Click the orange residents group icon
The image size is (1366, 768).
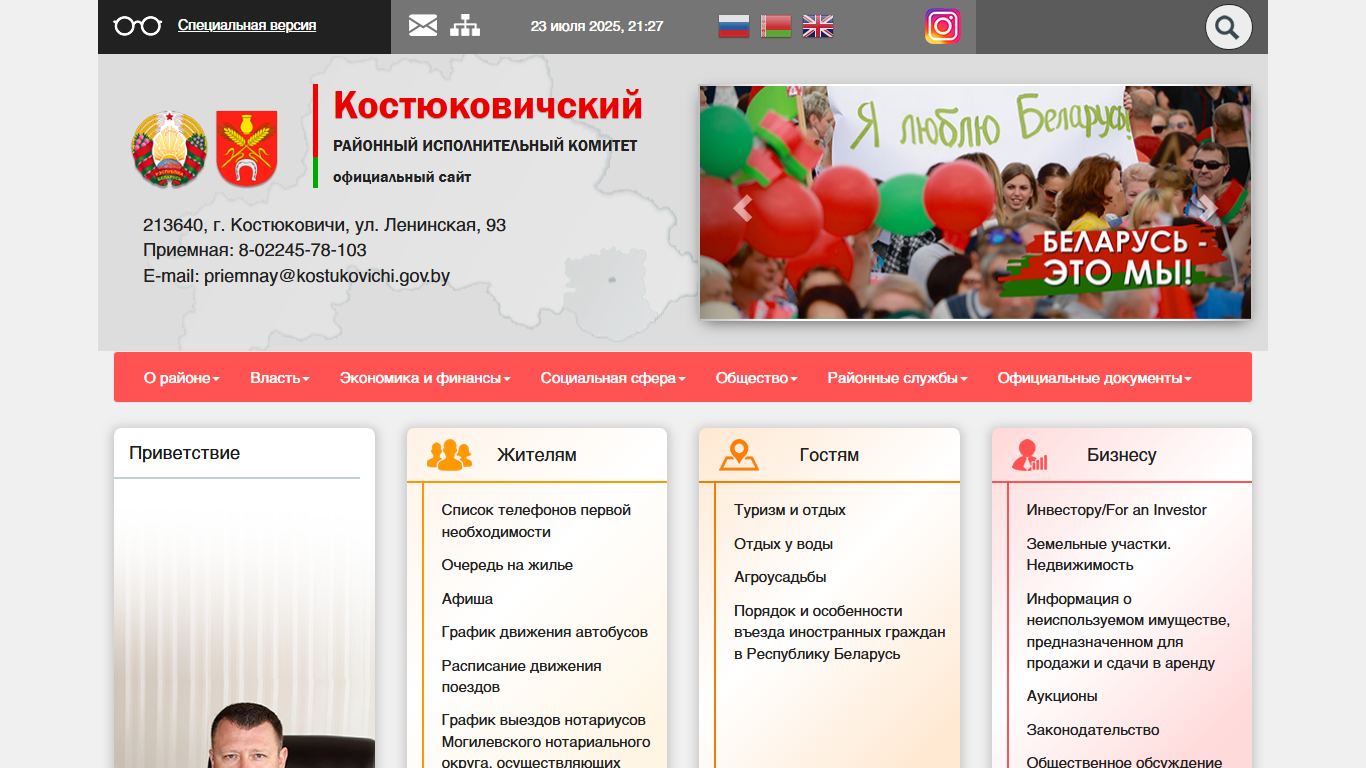click(x=449, y=455)
